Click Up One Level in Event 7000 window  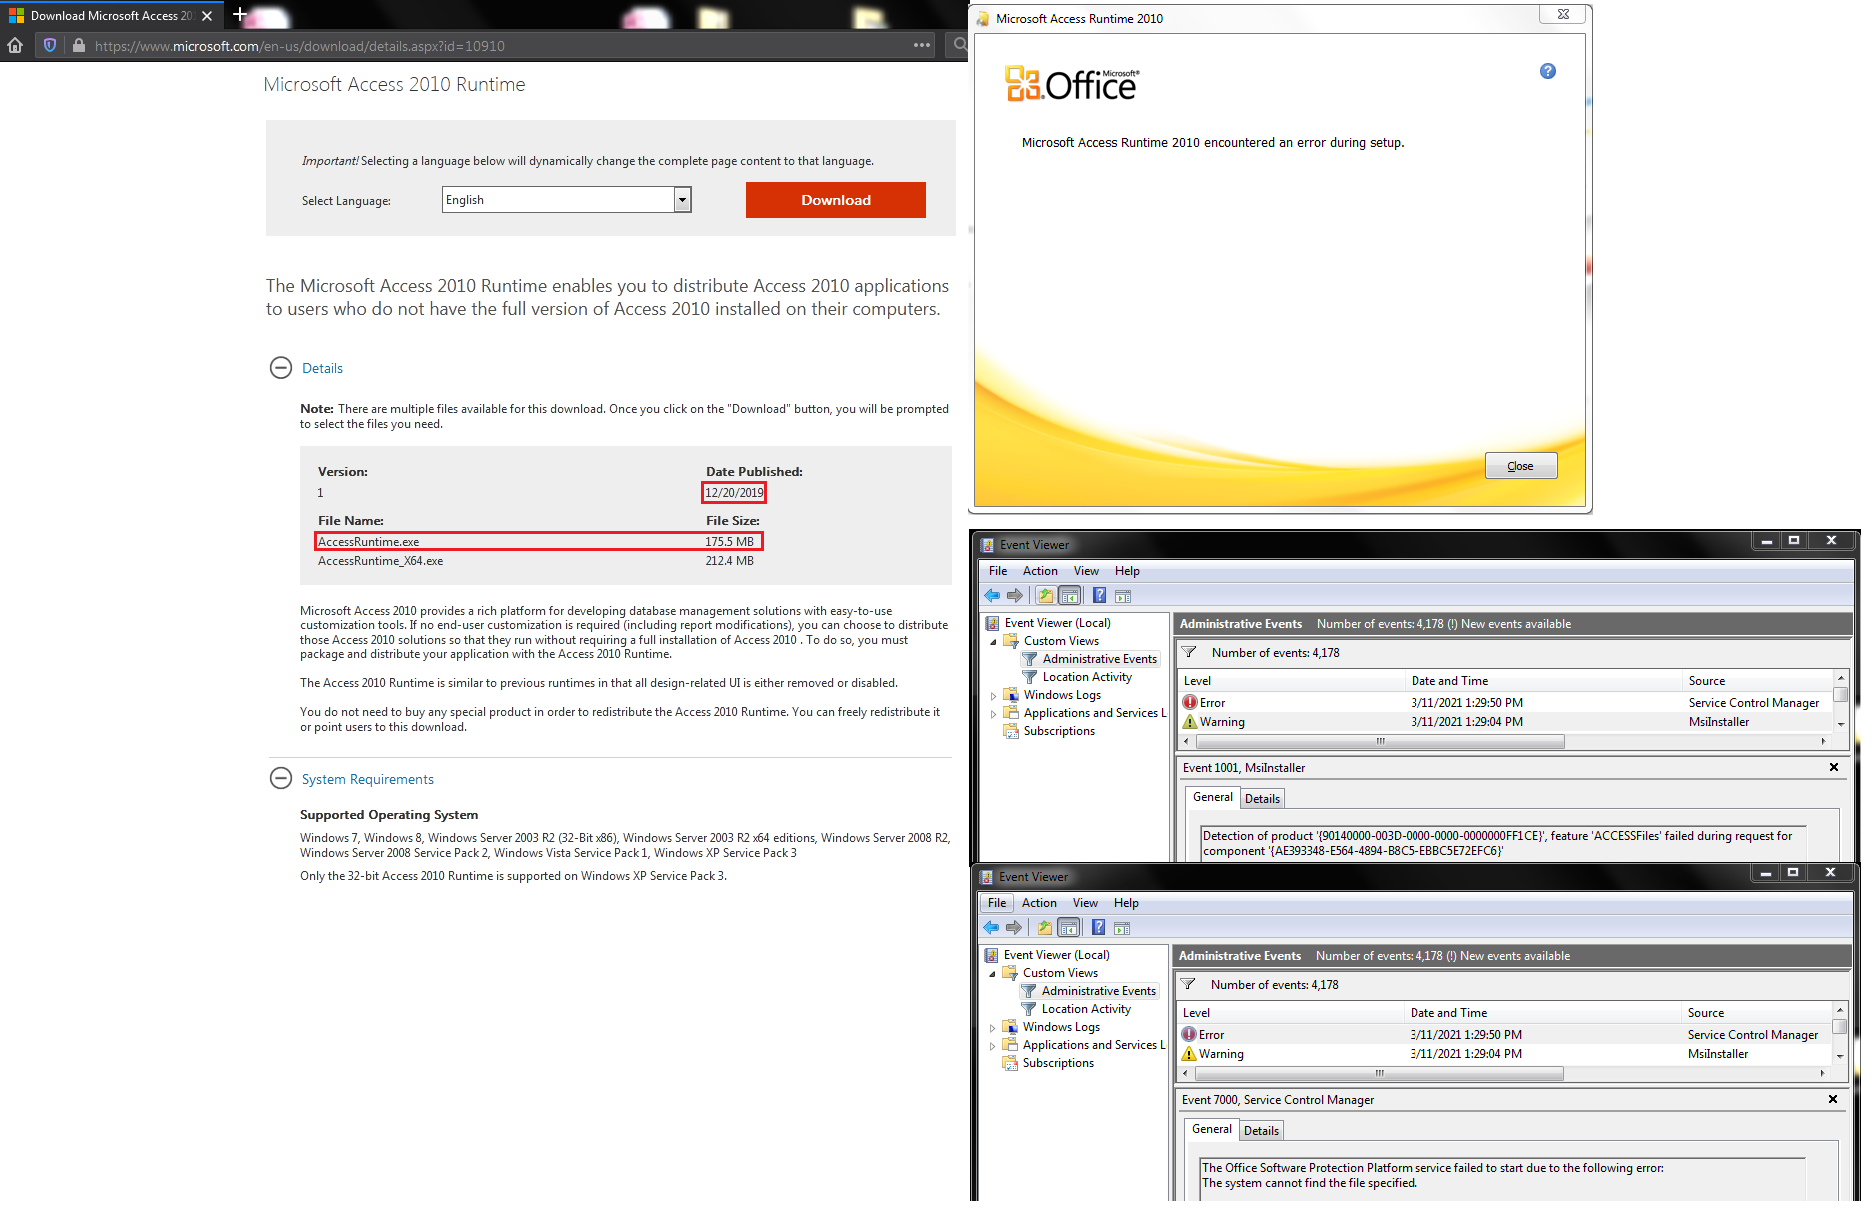[1044, 928]
